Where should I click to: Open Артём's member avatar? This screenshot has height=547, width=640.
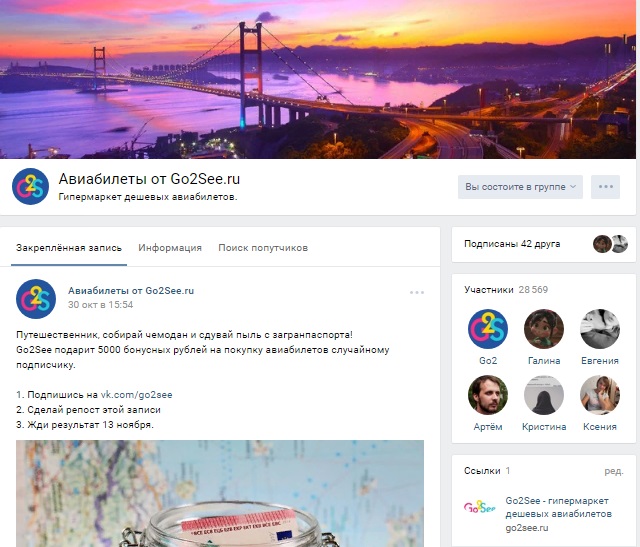click(488, 395)
